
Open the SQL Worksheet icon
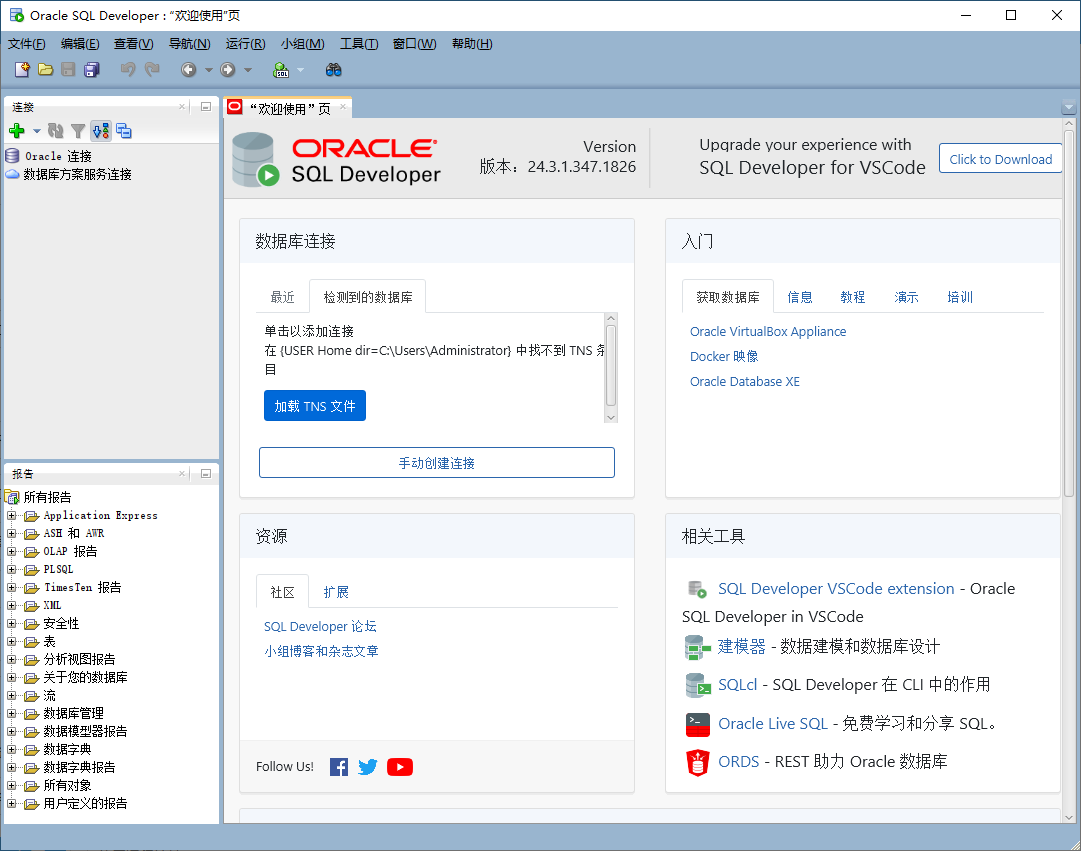[x=281, y=70]
